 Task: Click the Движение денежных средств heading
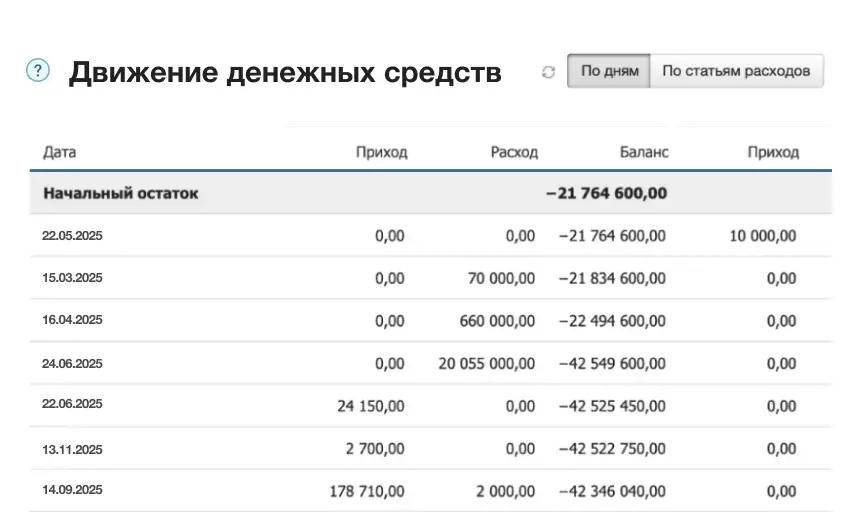tap(285, 72)
